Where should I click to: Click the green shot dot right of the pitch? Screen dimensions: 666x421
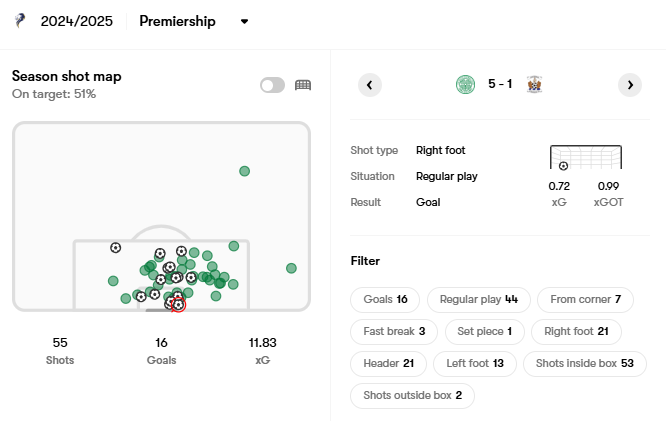pyautogui.click(x=291, y=268)
